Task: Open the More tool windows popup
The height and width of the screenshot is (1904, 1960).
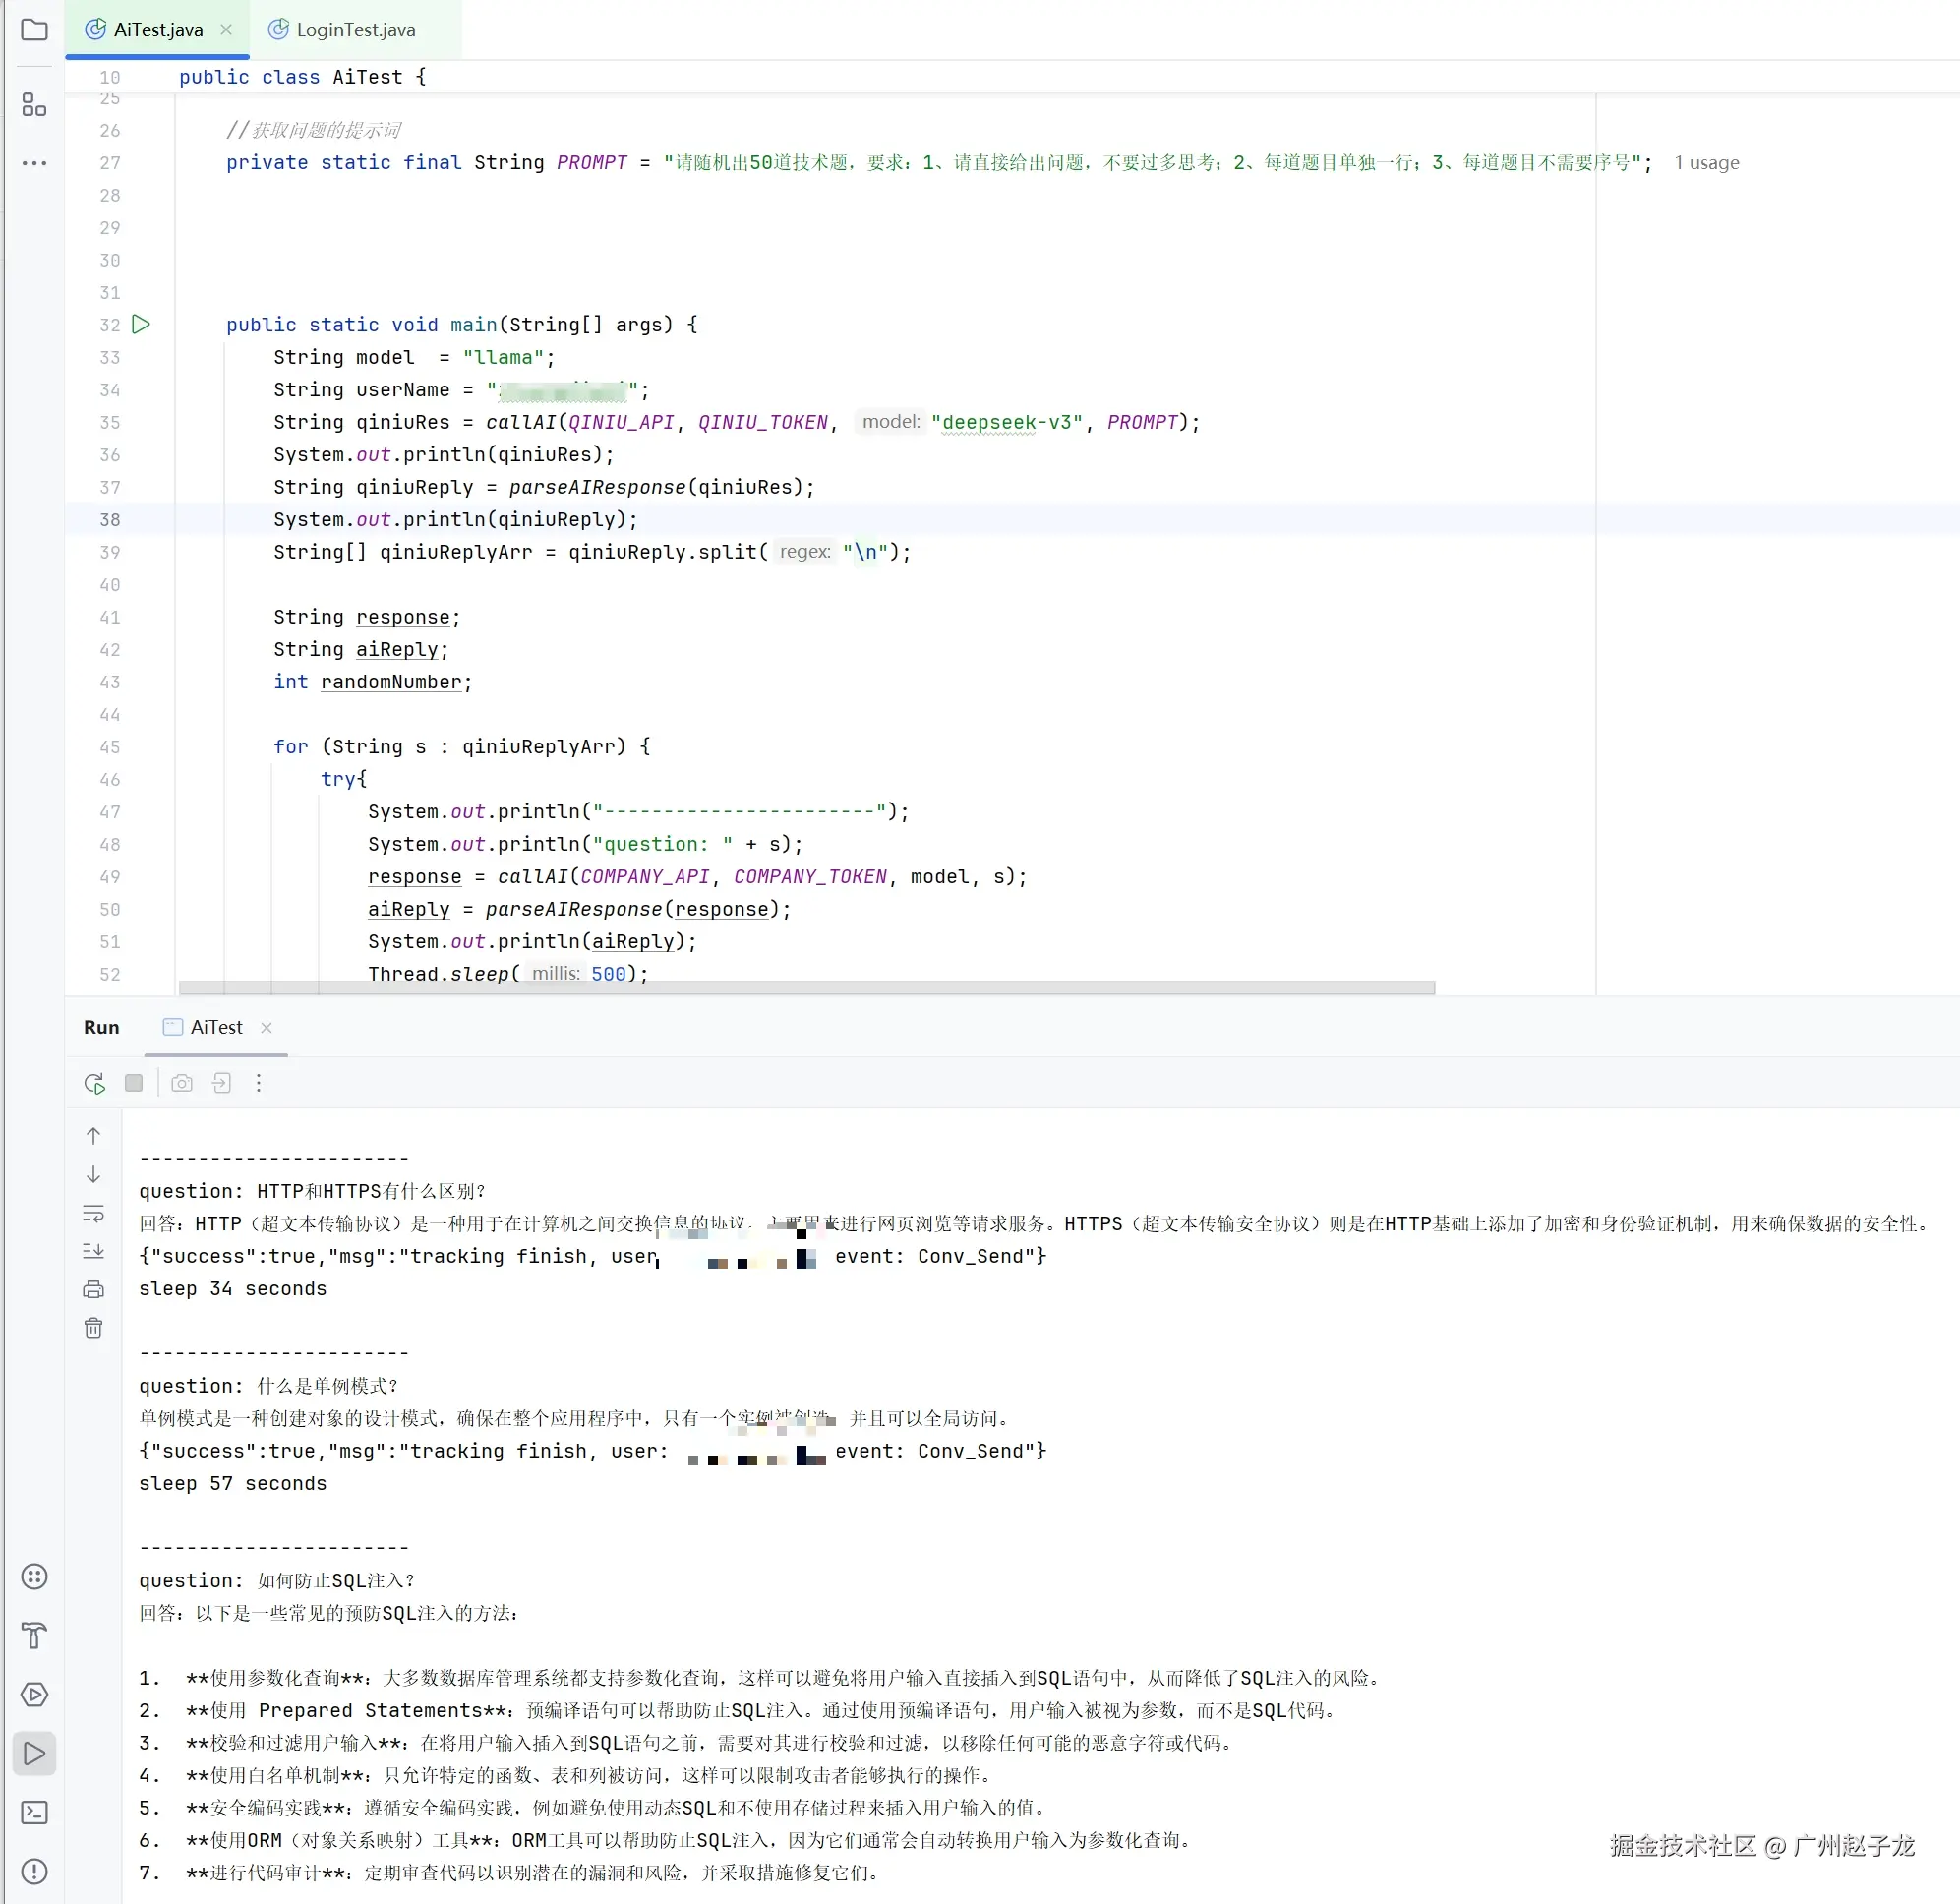Action: point(34,1576)
